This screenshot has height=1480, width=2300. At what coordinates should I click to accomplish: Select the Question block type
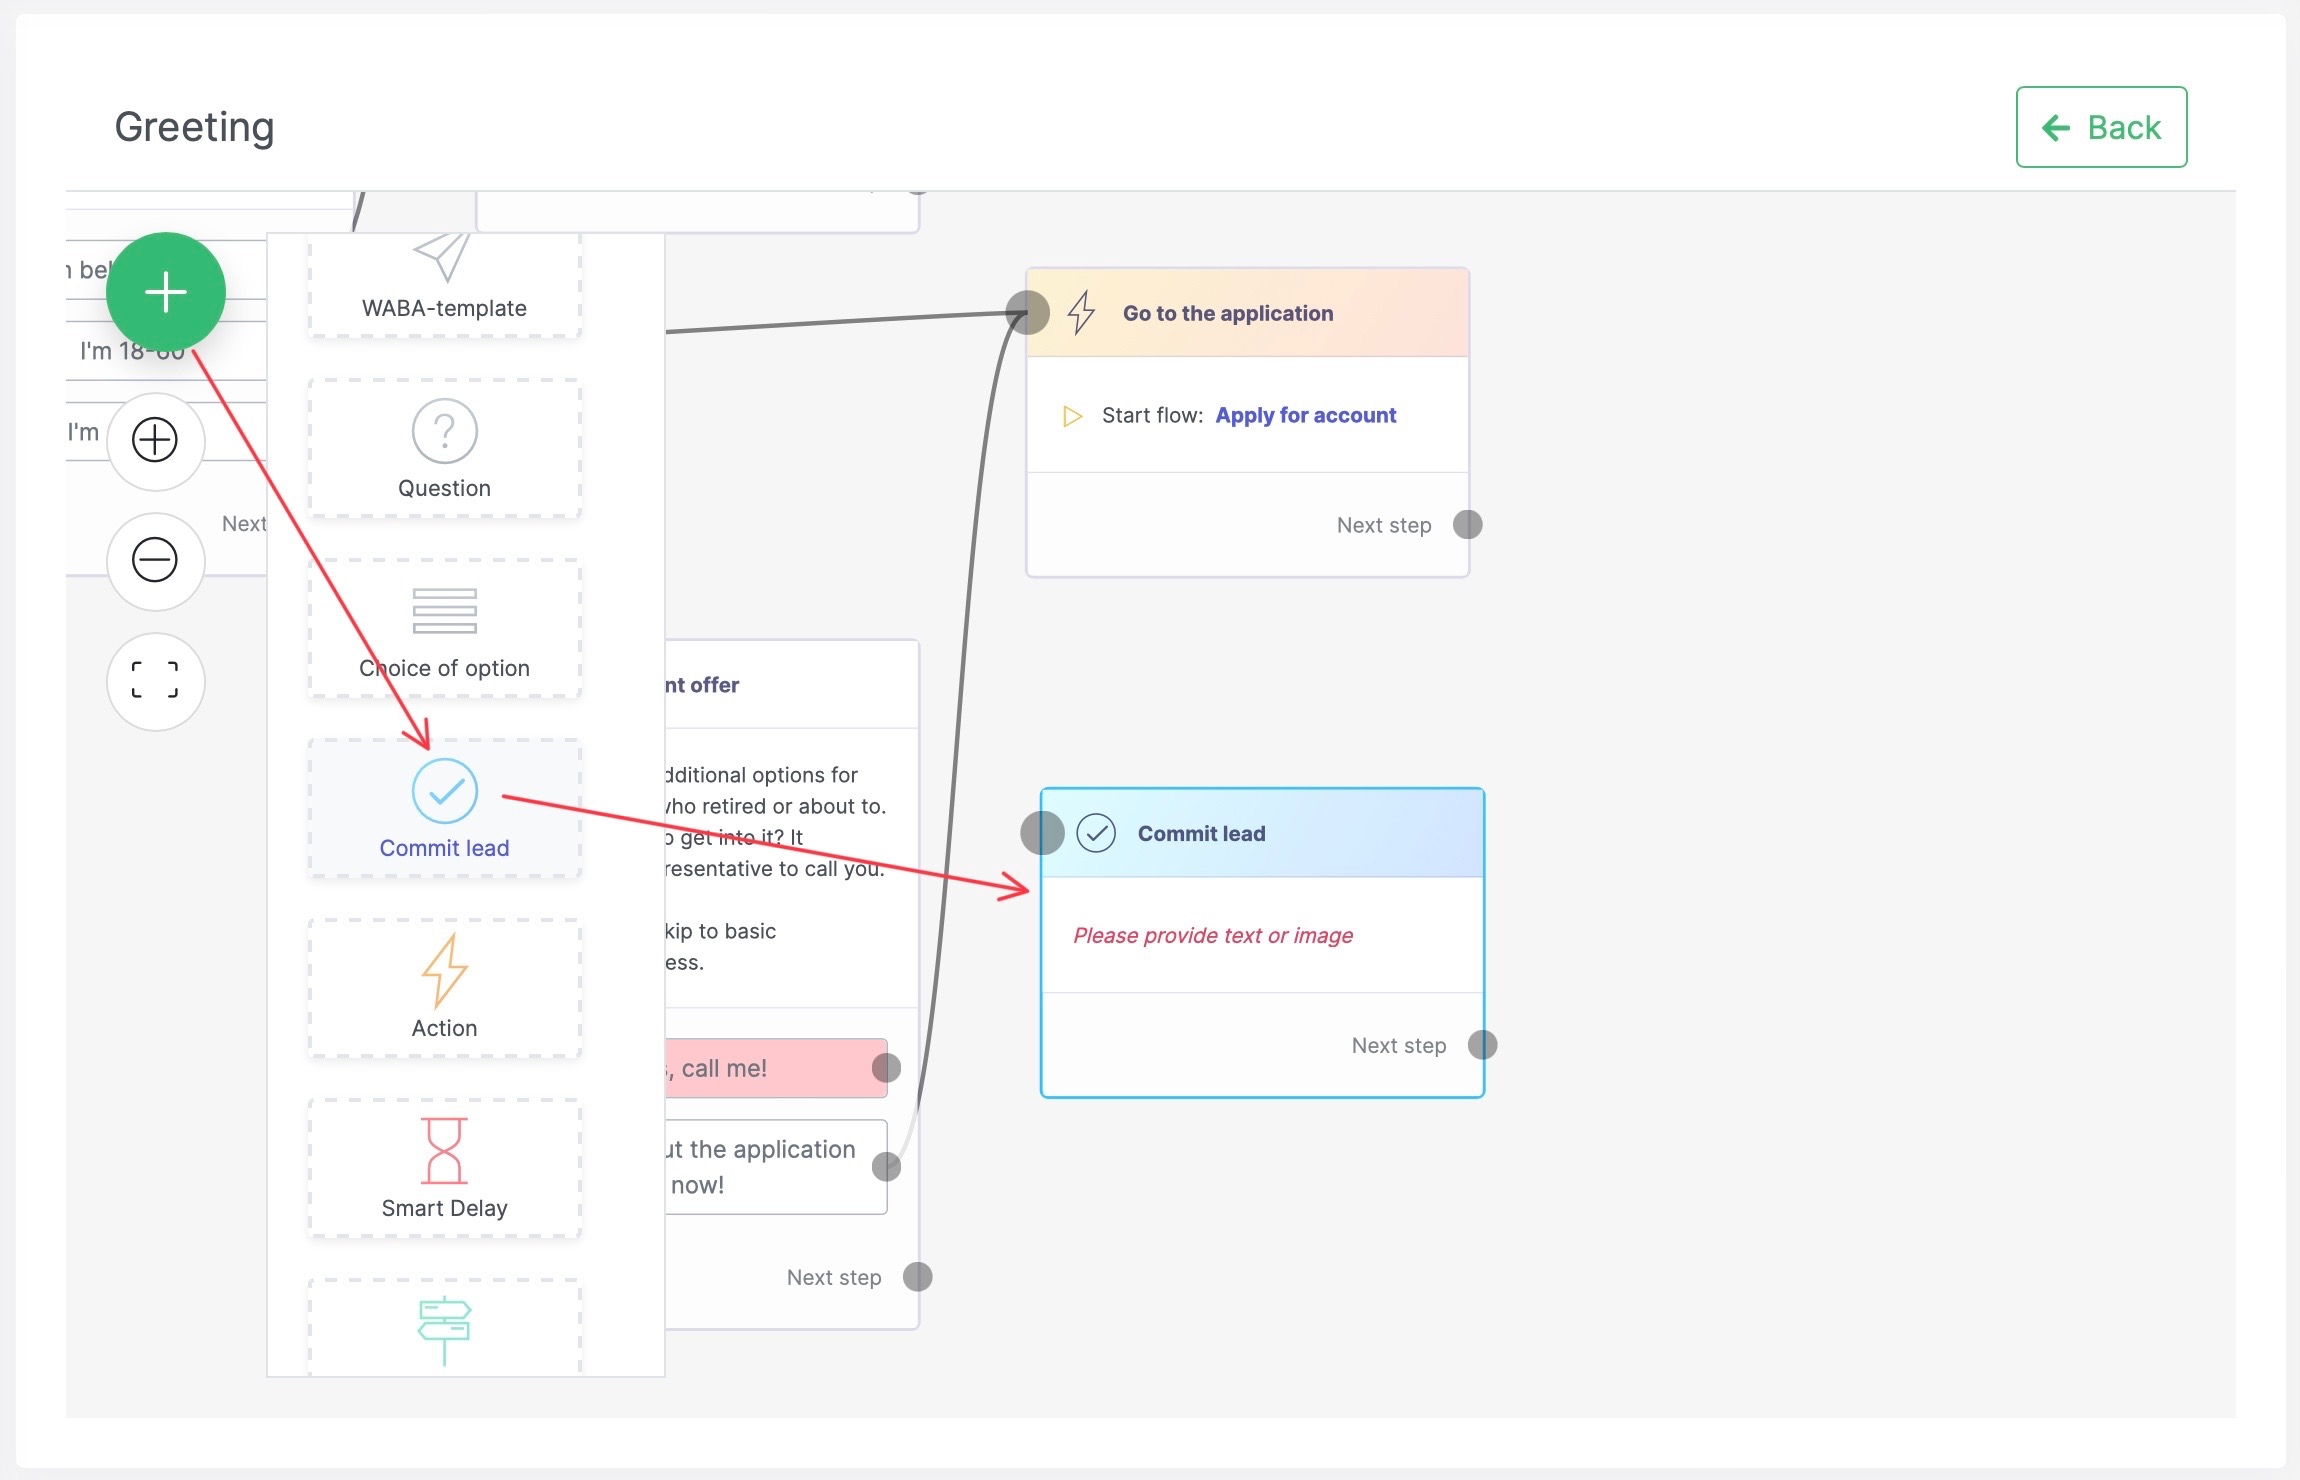pyautogui.click(x=444, y=449)
